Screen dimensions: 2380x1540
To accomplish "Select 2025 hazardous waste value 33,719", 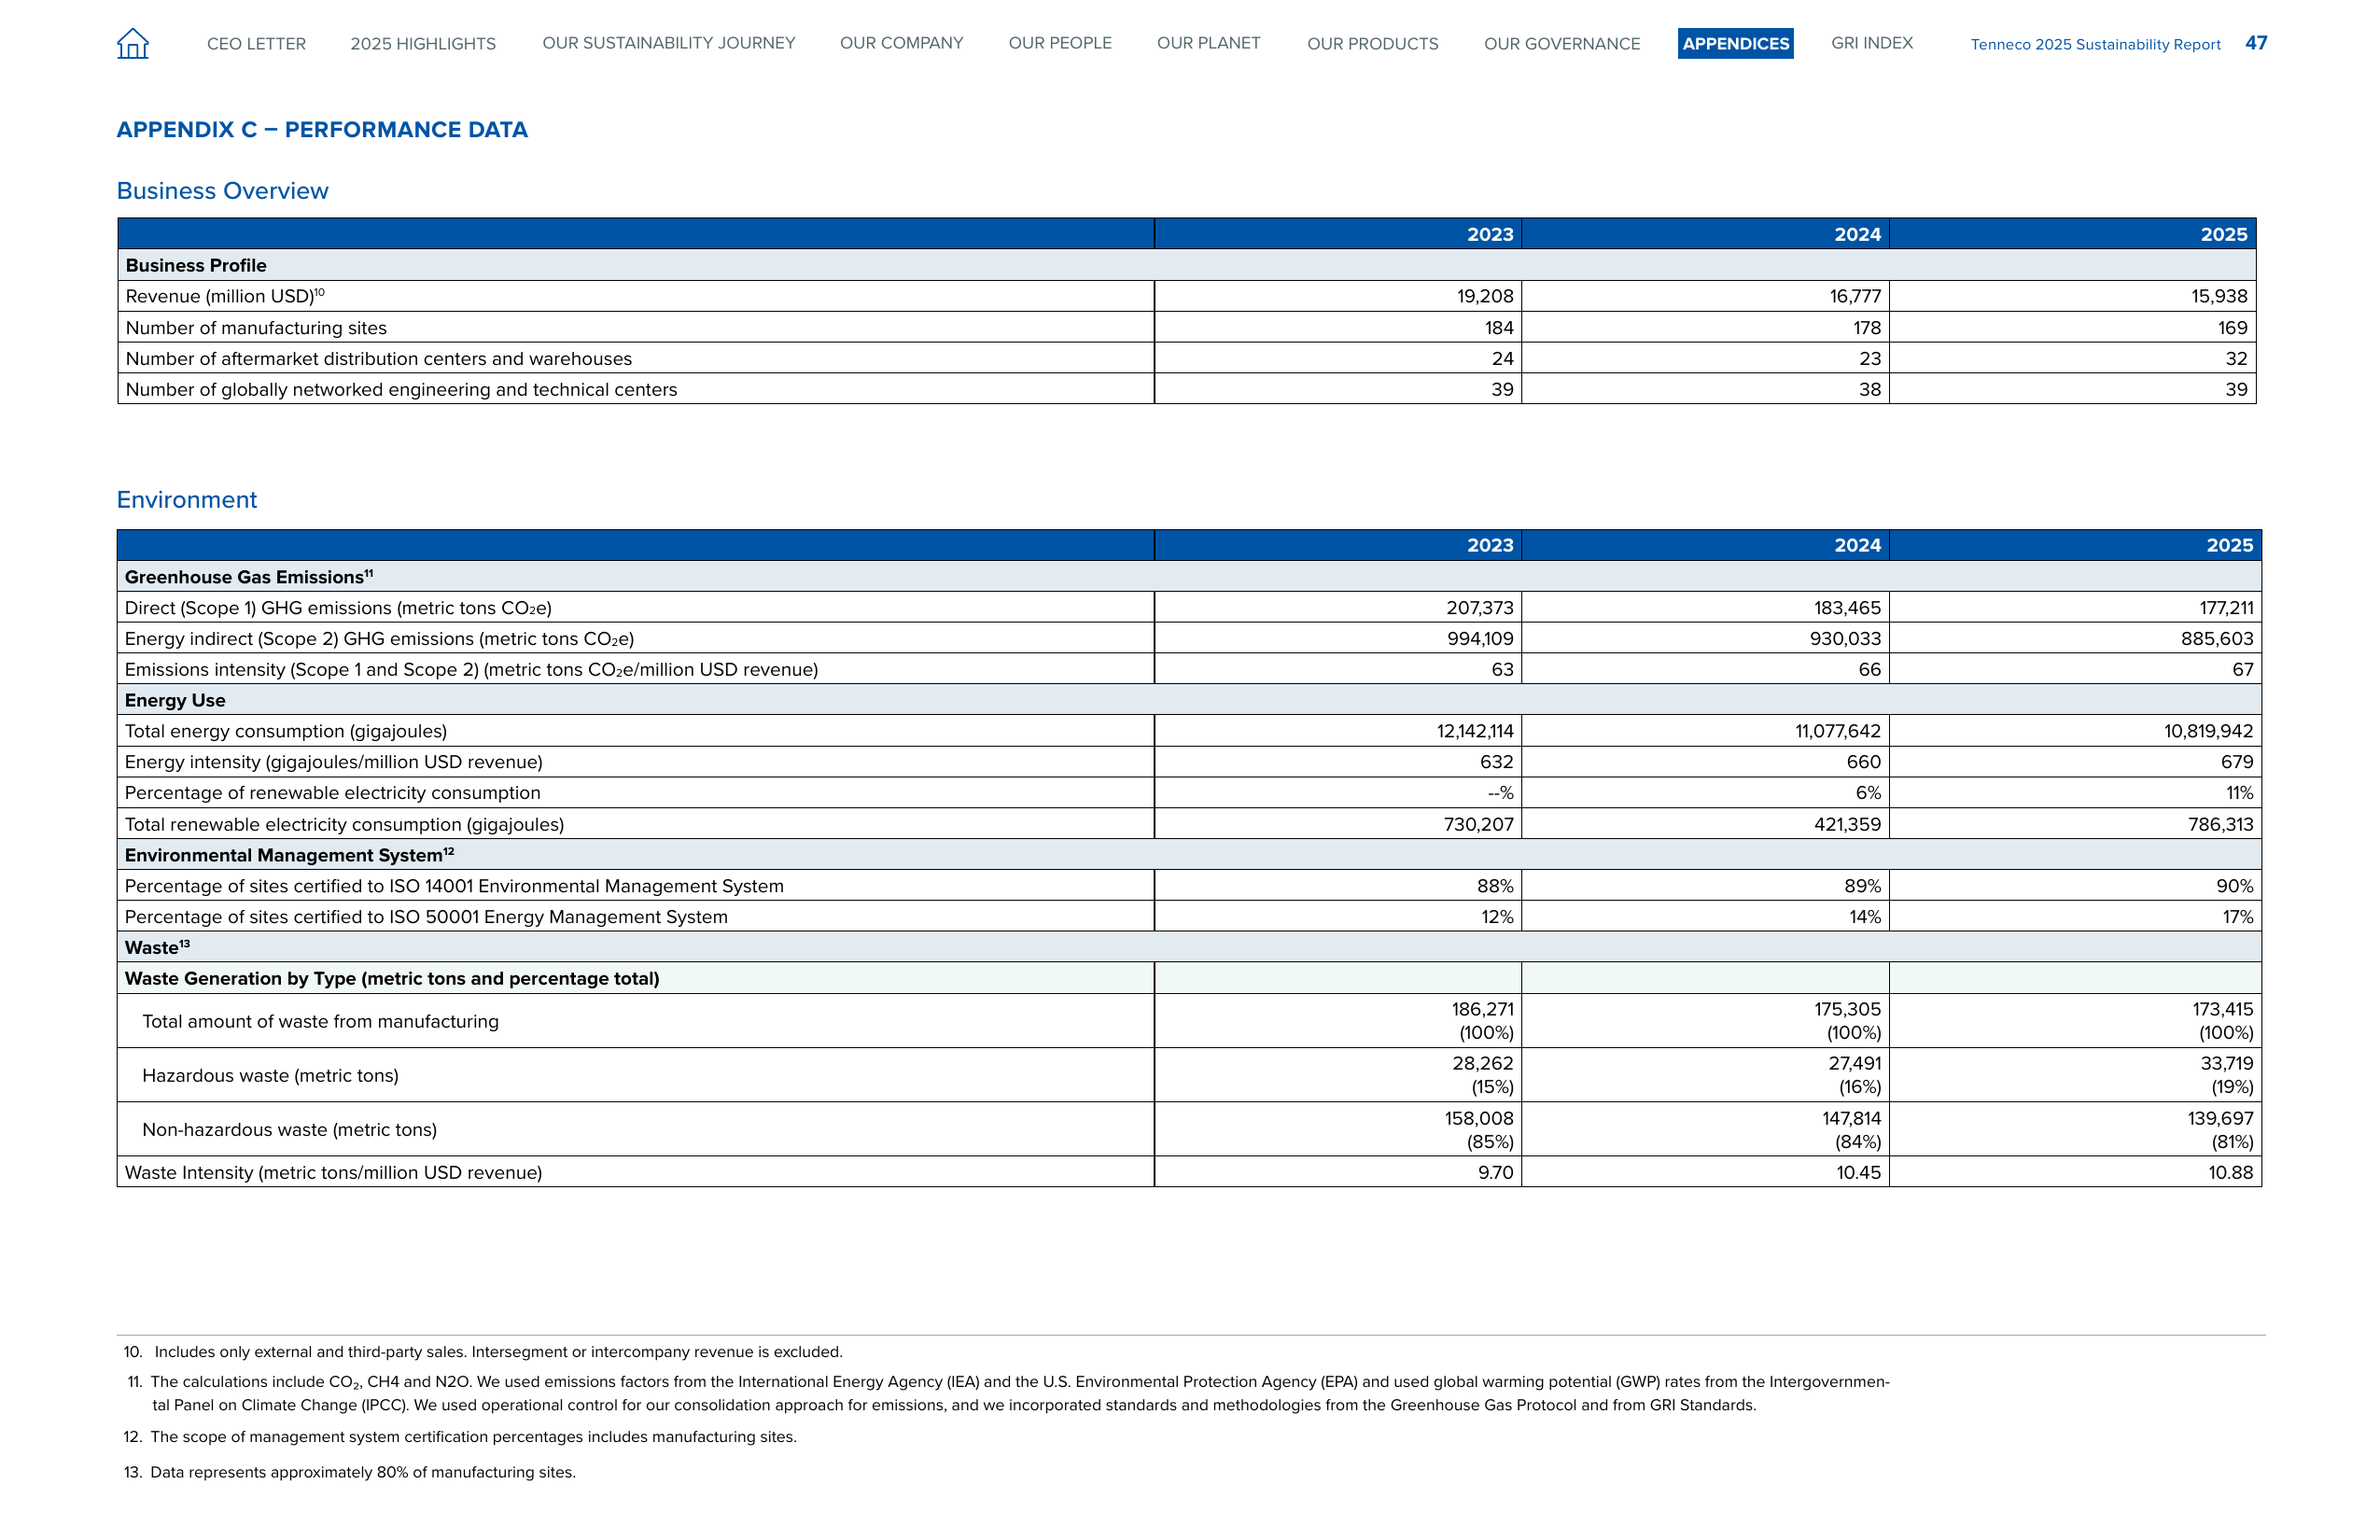I will tap(2227, 1064).
